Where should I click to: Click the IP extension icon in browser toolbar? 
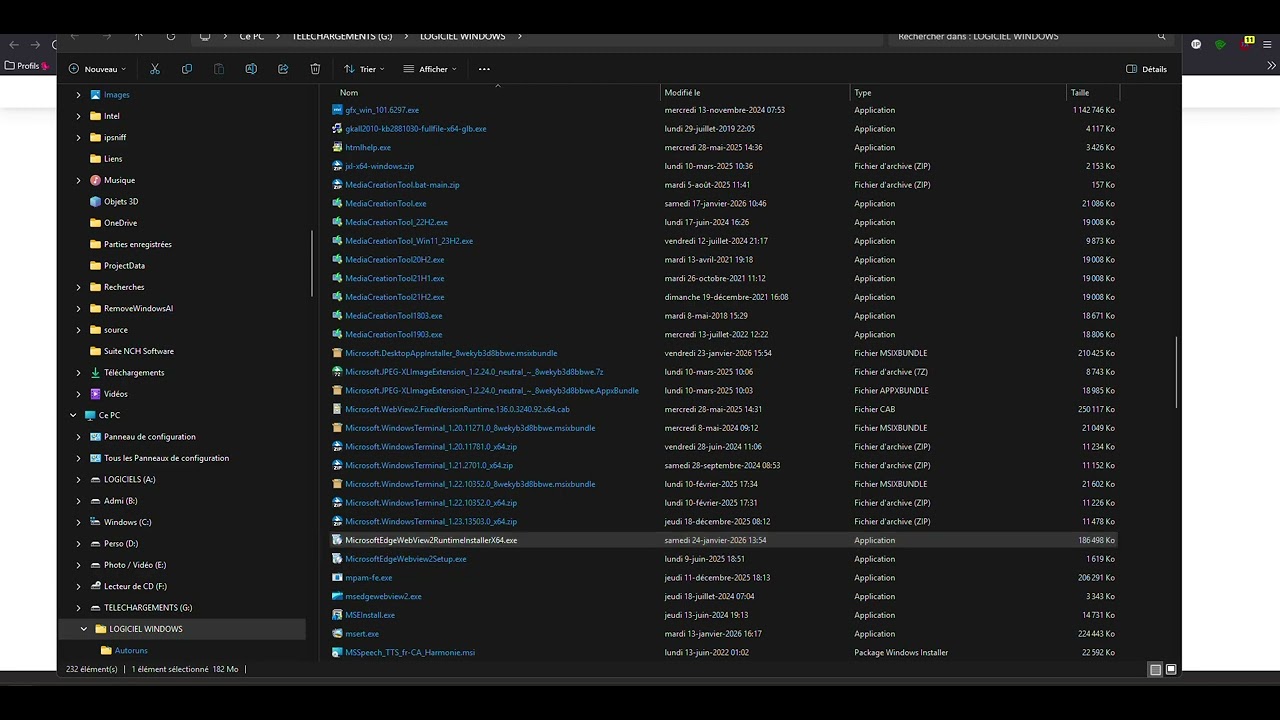[x=1196, y=44]
